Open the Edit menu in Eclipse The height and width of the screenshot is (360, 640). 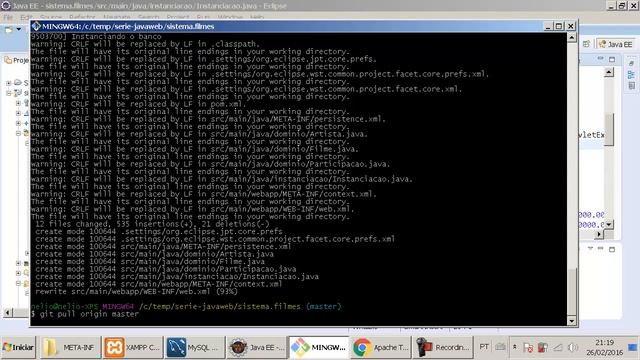(26, 17)
